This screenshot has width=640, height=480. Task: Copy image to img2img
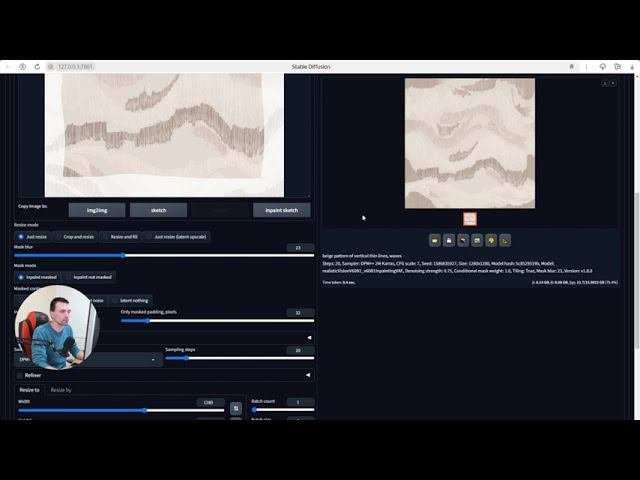click(x=97, y=210)
